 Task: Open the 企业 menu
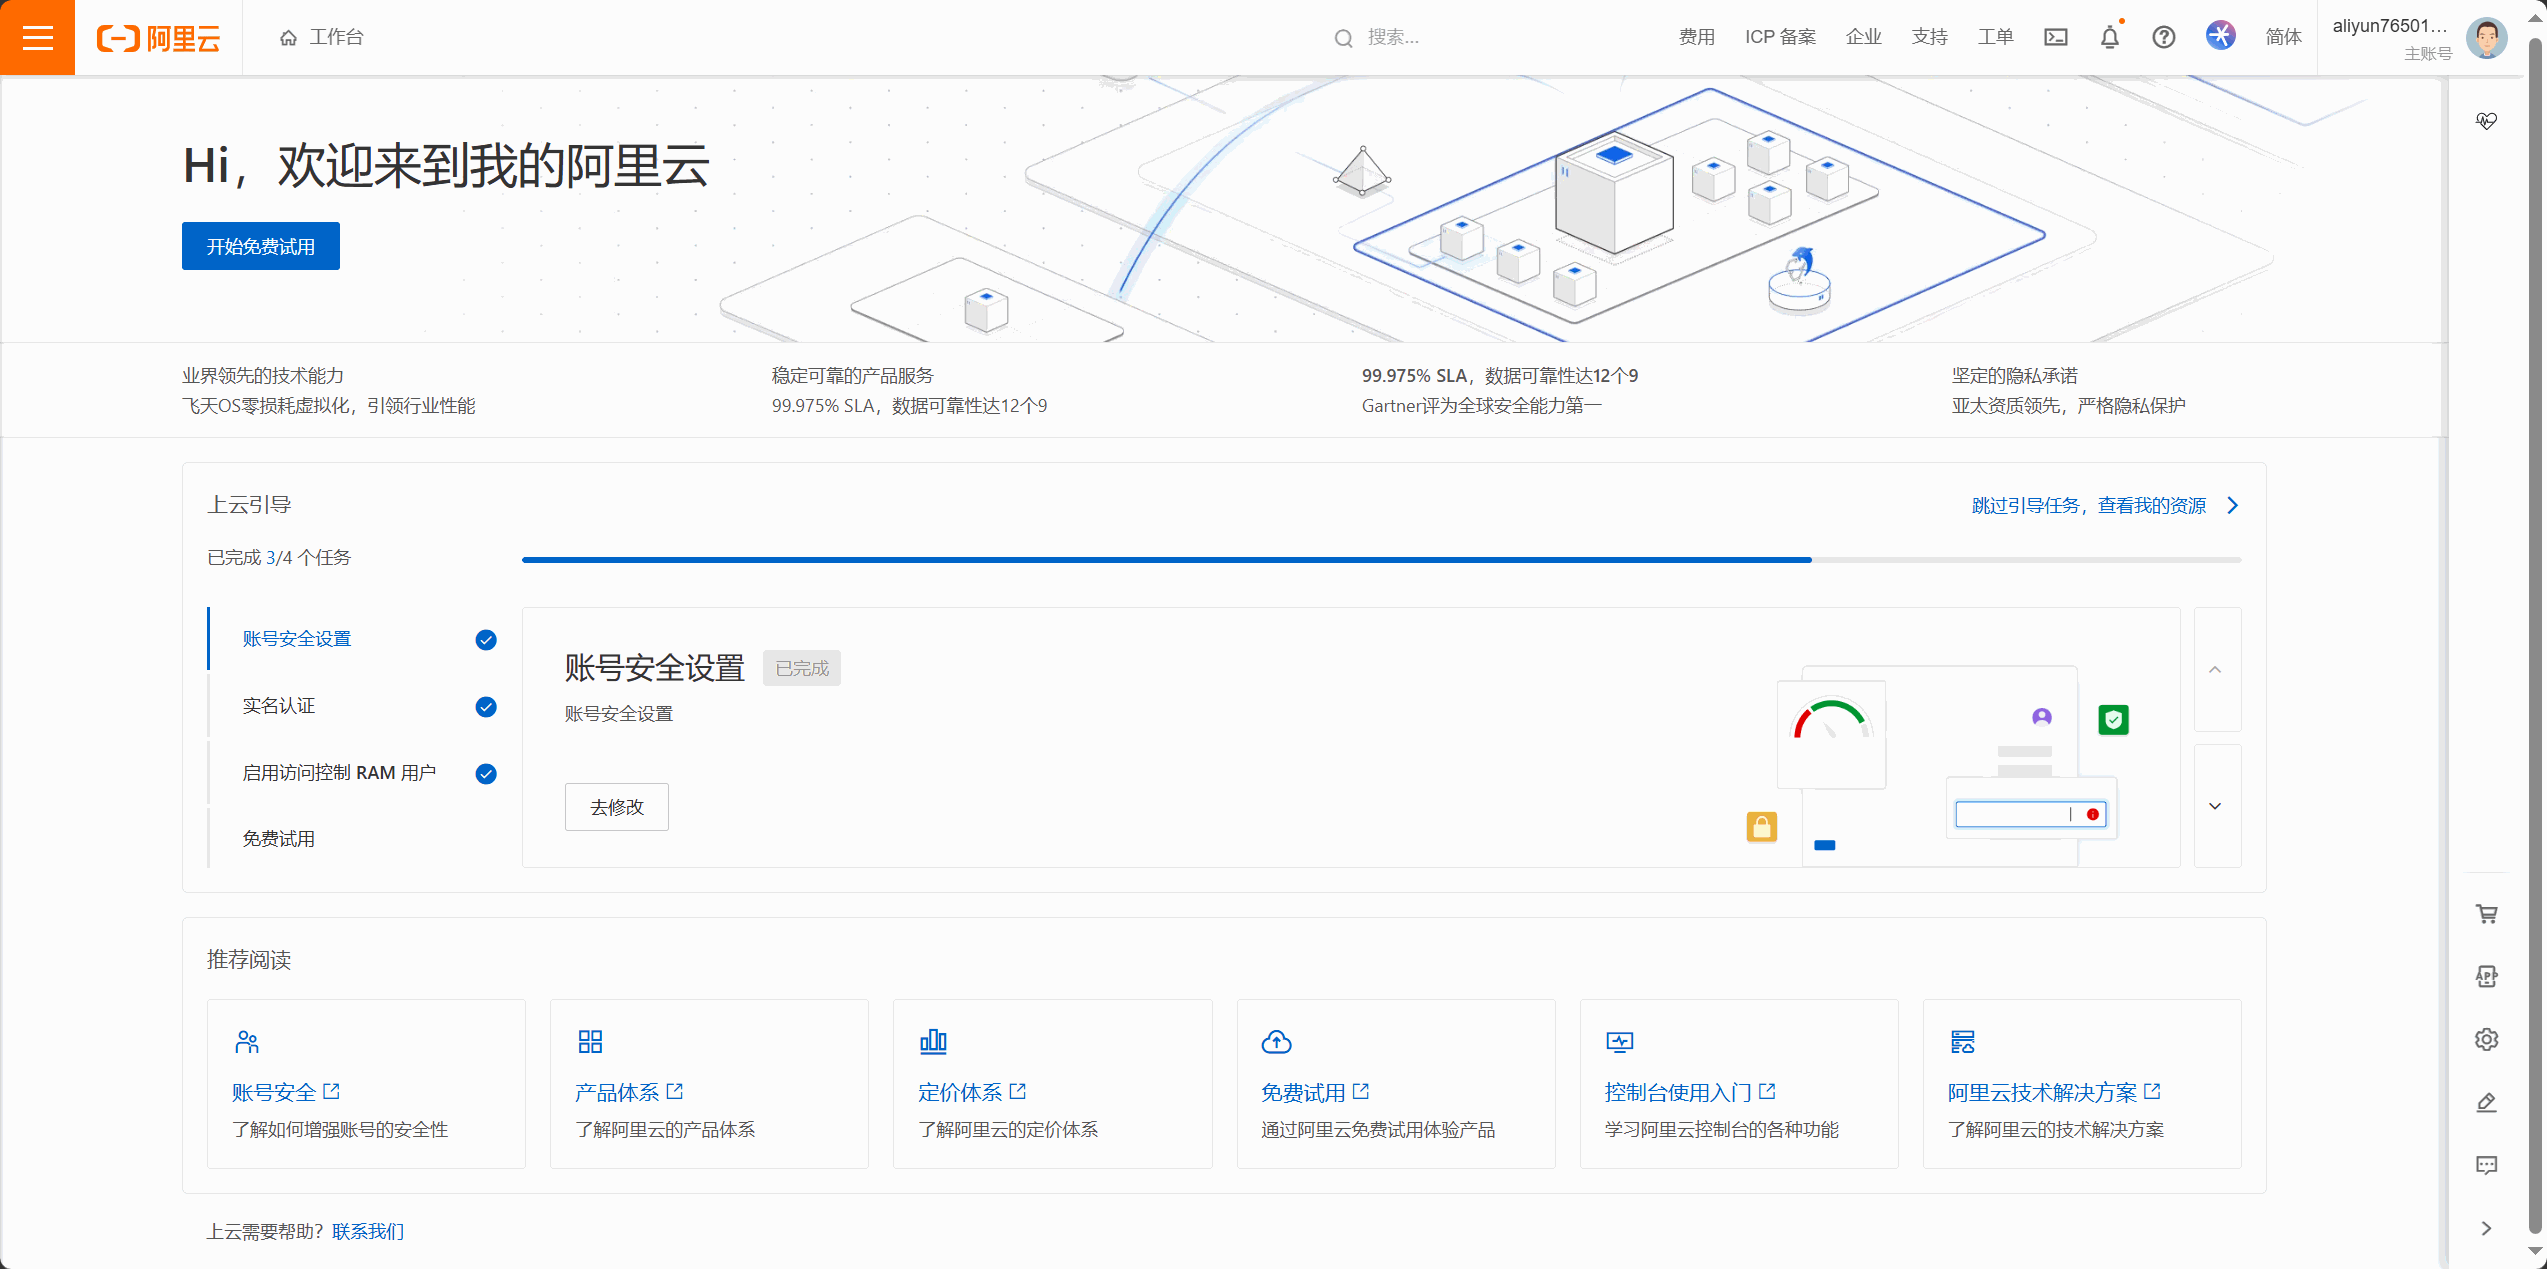(1863, 37)
